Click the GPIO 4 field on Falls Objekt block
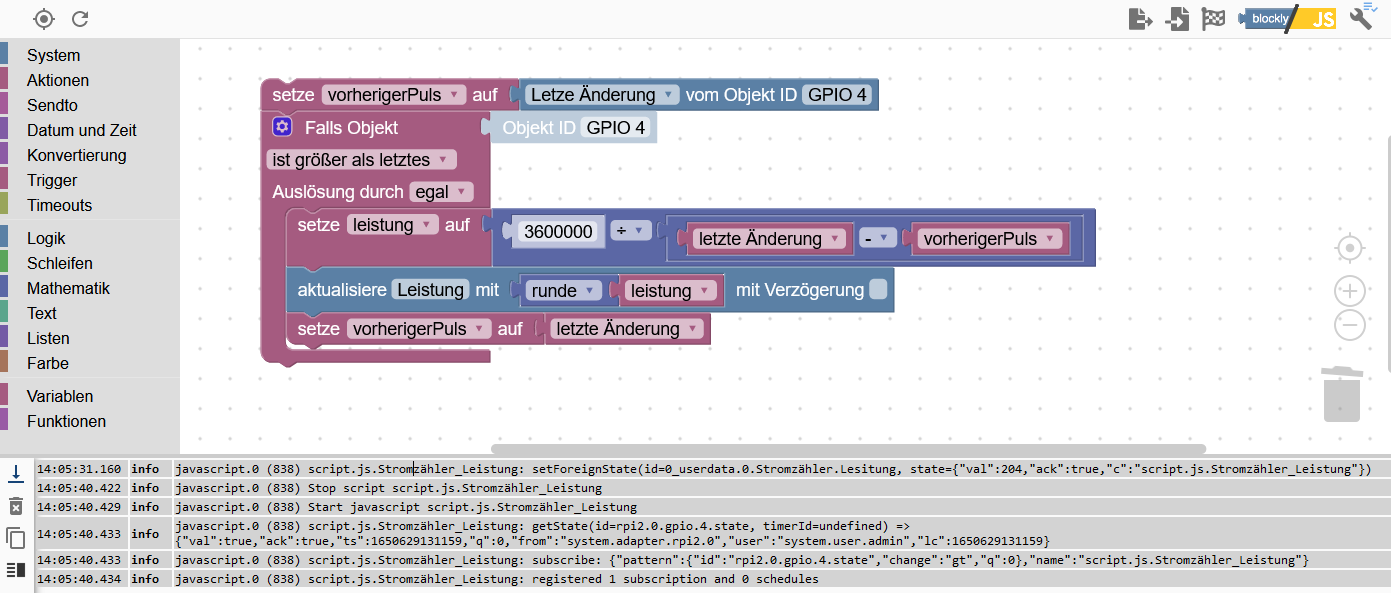 coord(616,128)
